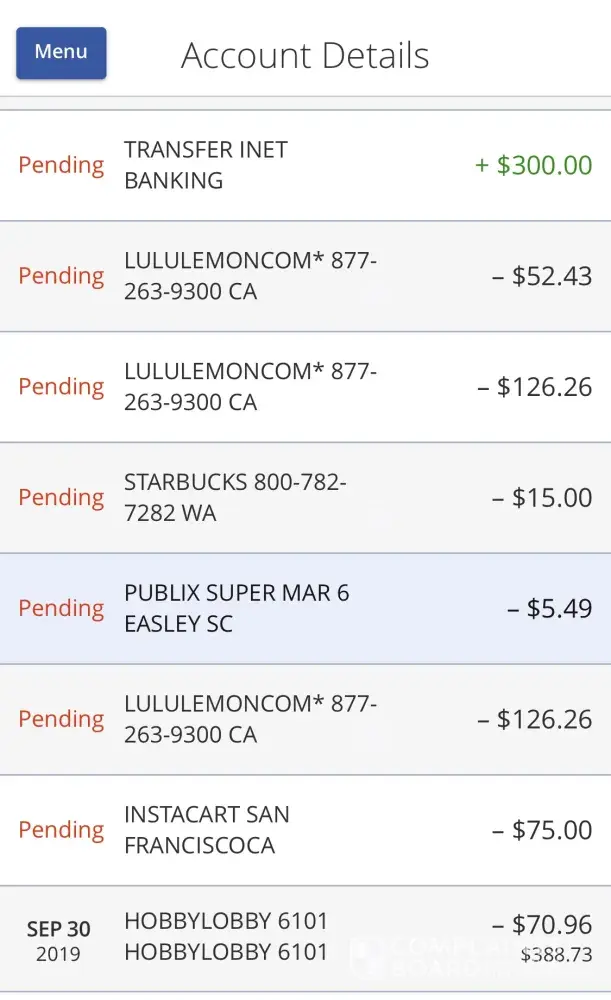Image resolution: width=611 pixels, height=1000 pixels.
Task: Open the PUBLIX SUPER MAR 6 transaction
Action: (x=237, y=608)
